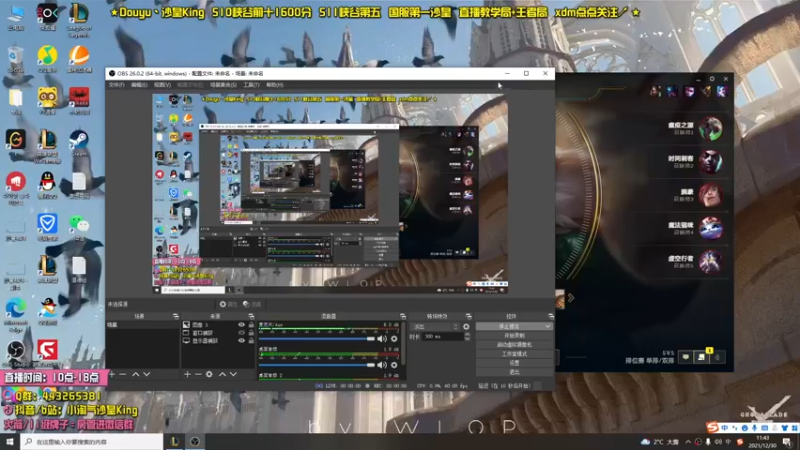Click League client microphone icon at bottom
The width and height of the screenshot is (800, 450).
[x=717, y=357]
